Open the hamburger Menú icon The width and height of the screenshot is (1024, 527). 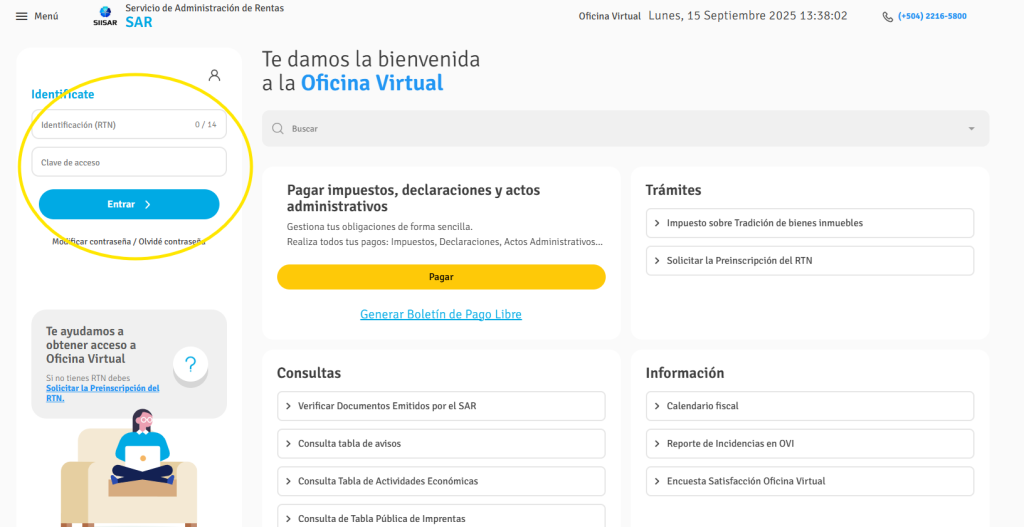(22, 16)
